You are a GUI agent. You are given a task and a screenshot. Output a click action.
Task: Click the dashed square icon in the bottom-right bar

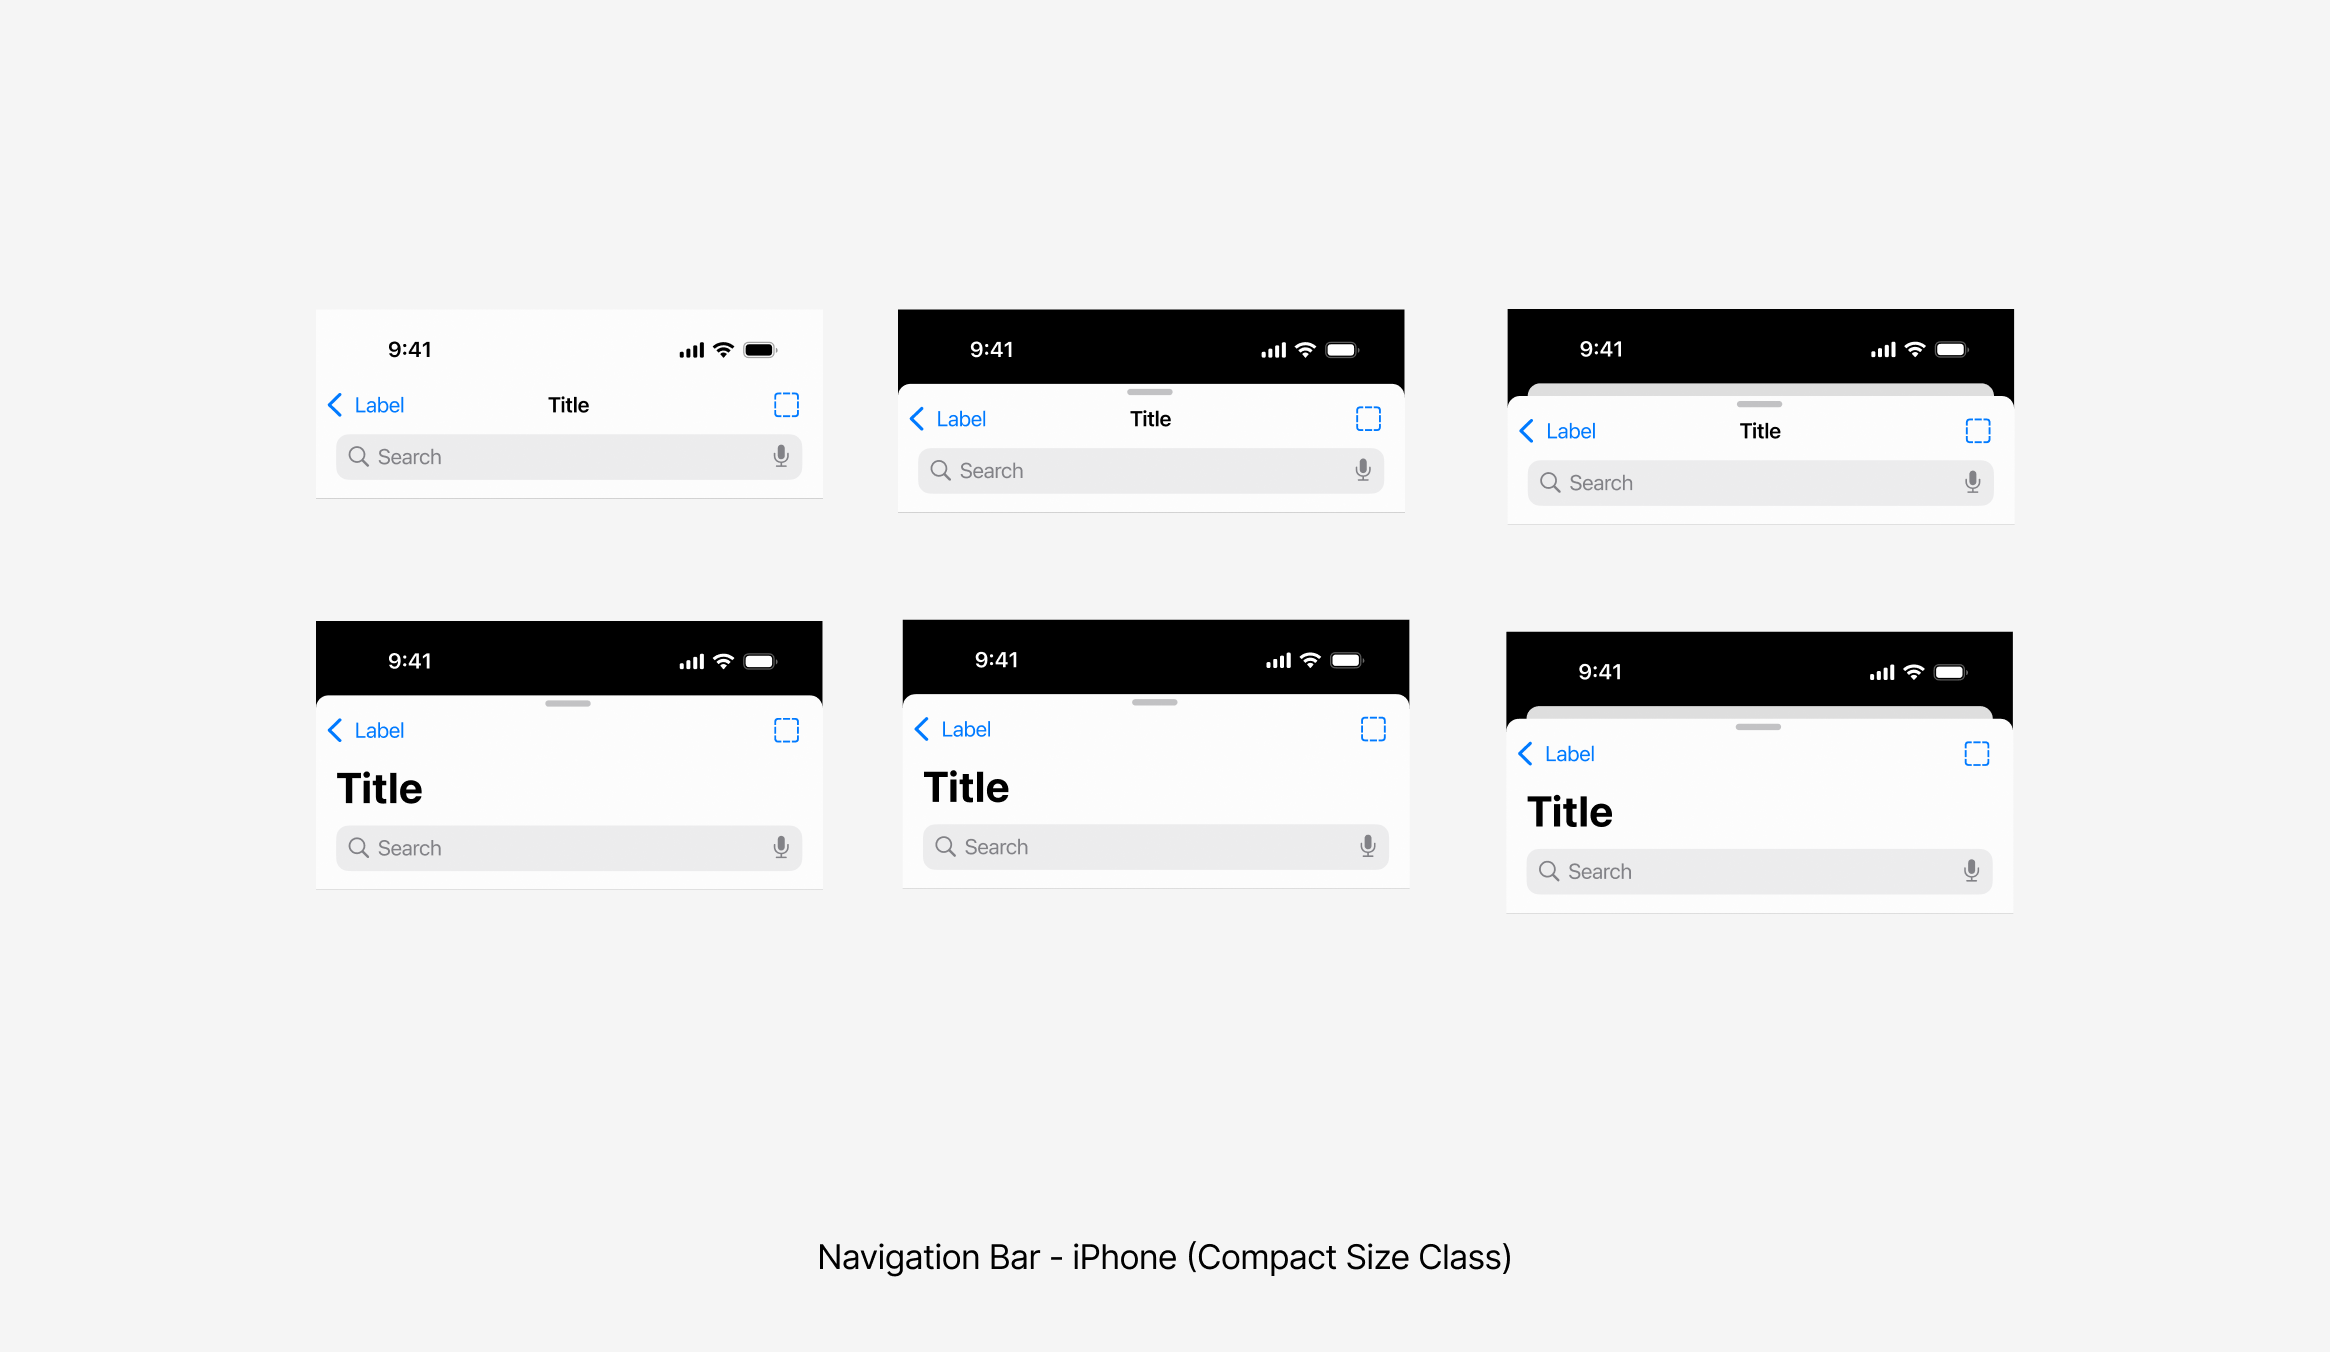(x=1977, y=753)
